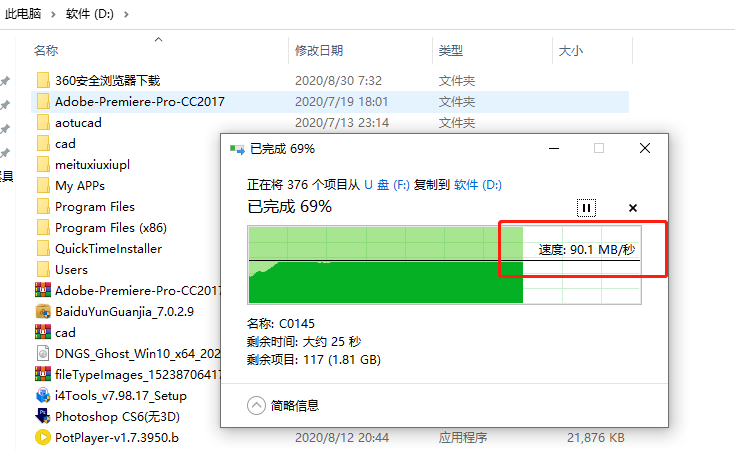
Task: Expand breadcrumb chevron after 此电脑
Action: 53,15
